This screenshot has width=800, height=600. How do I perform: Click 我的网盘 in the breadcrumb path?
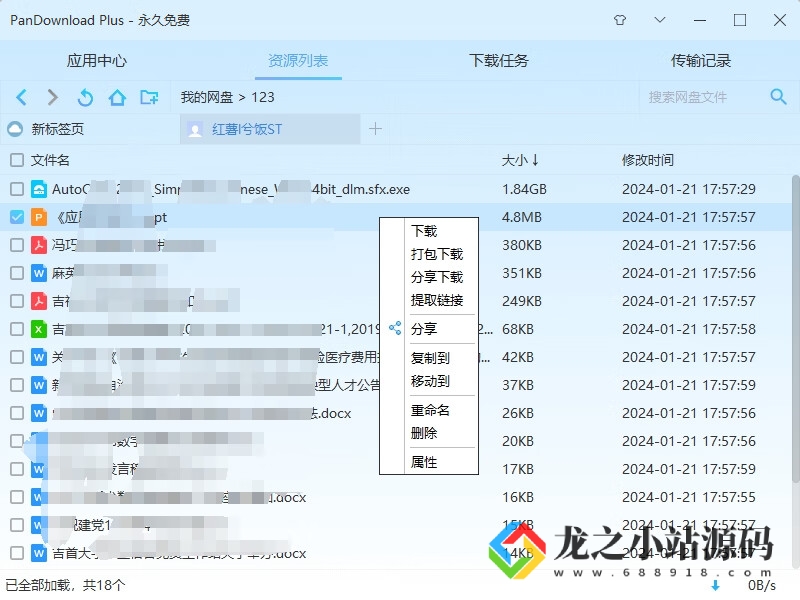[207, 97]
